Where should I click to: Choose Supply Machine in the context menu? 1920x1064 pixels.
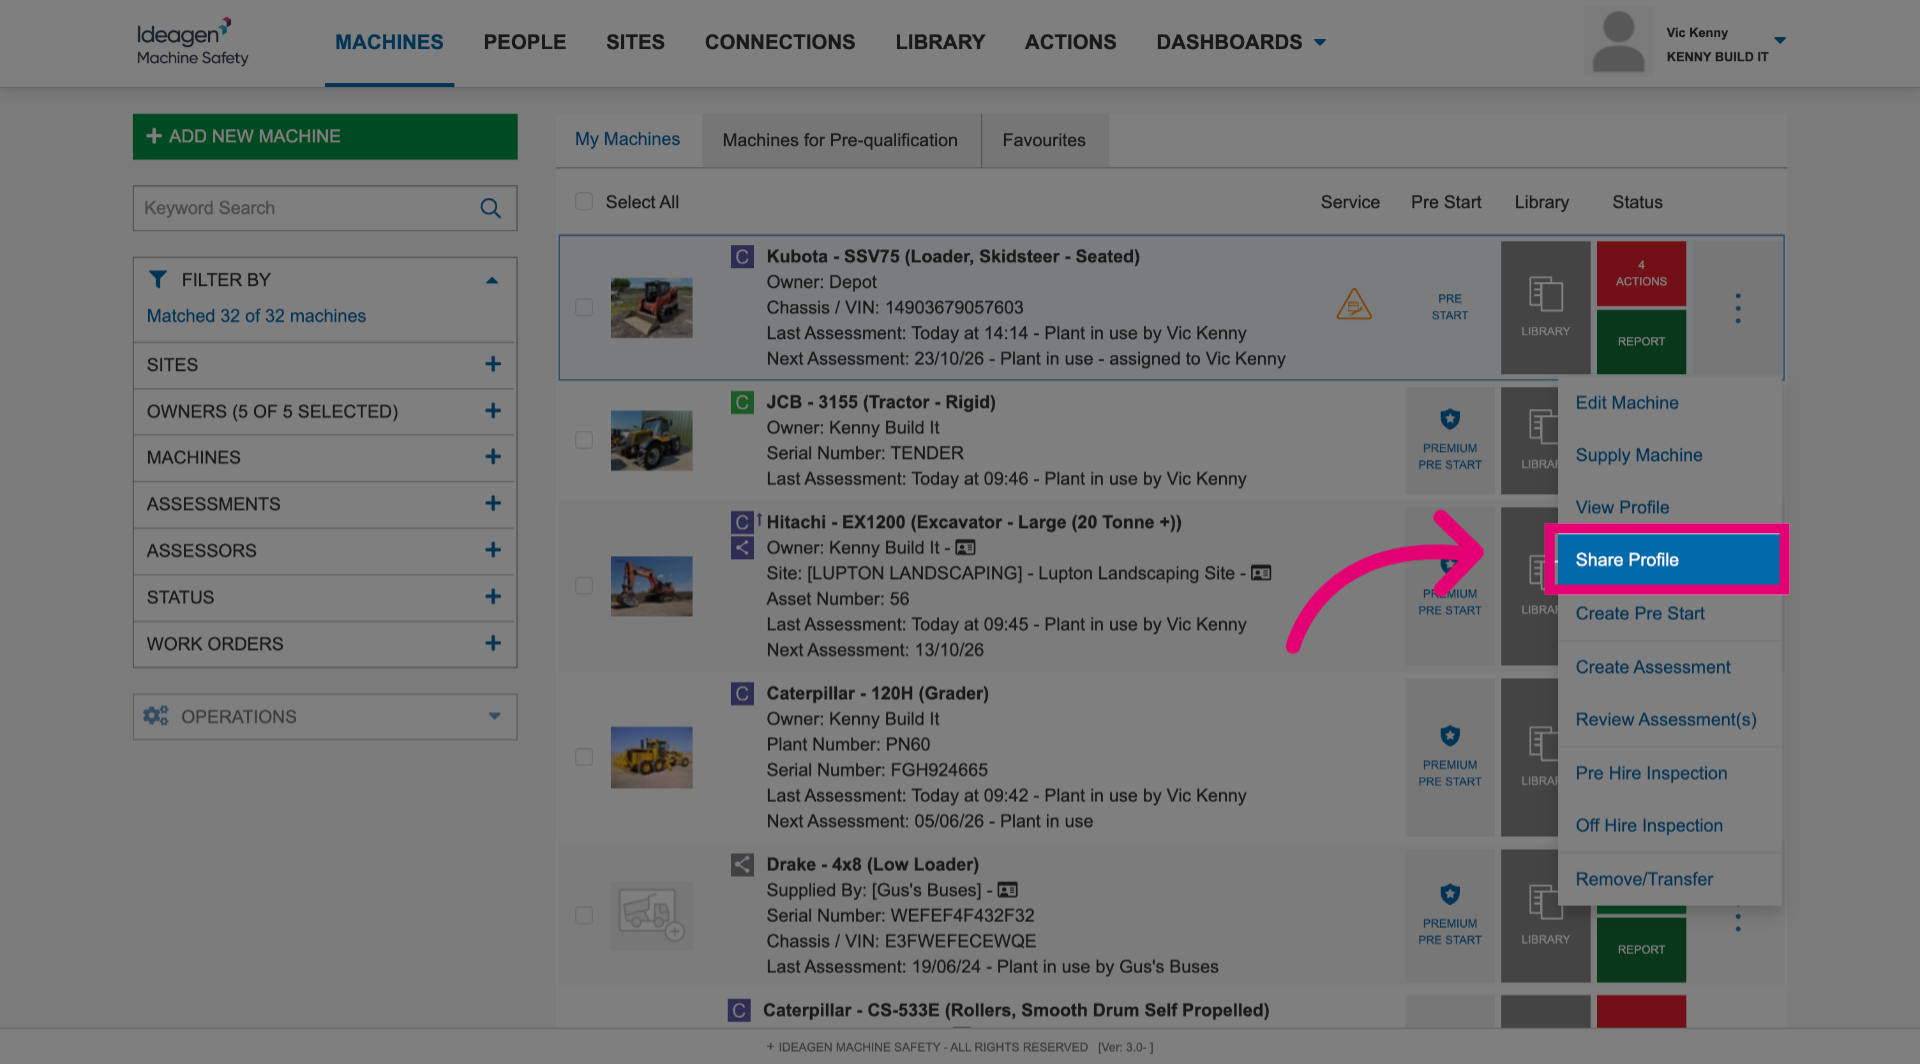(x=1639, y=455)
